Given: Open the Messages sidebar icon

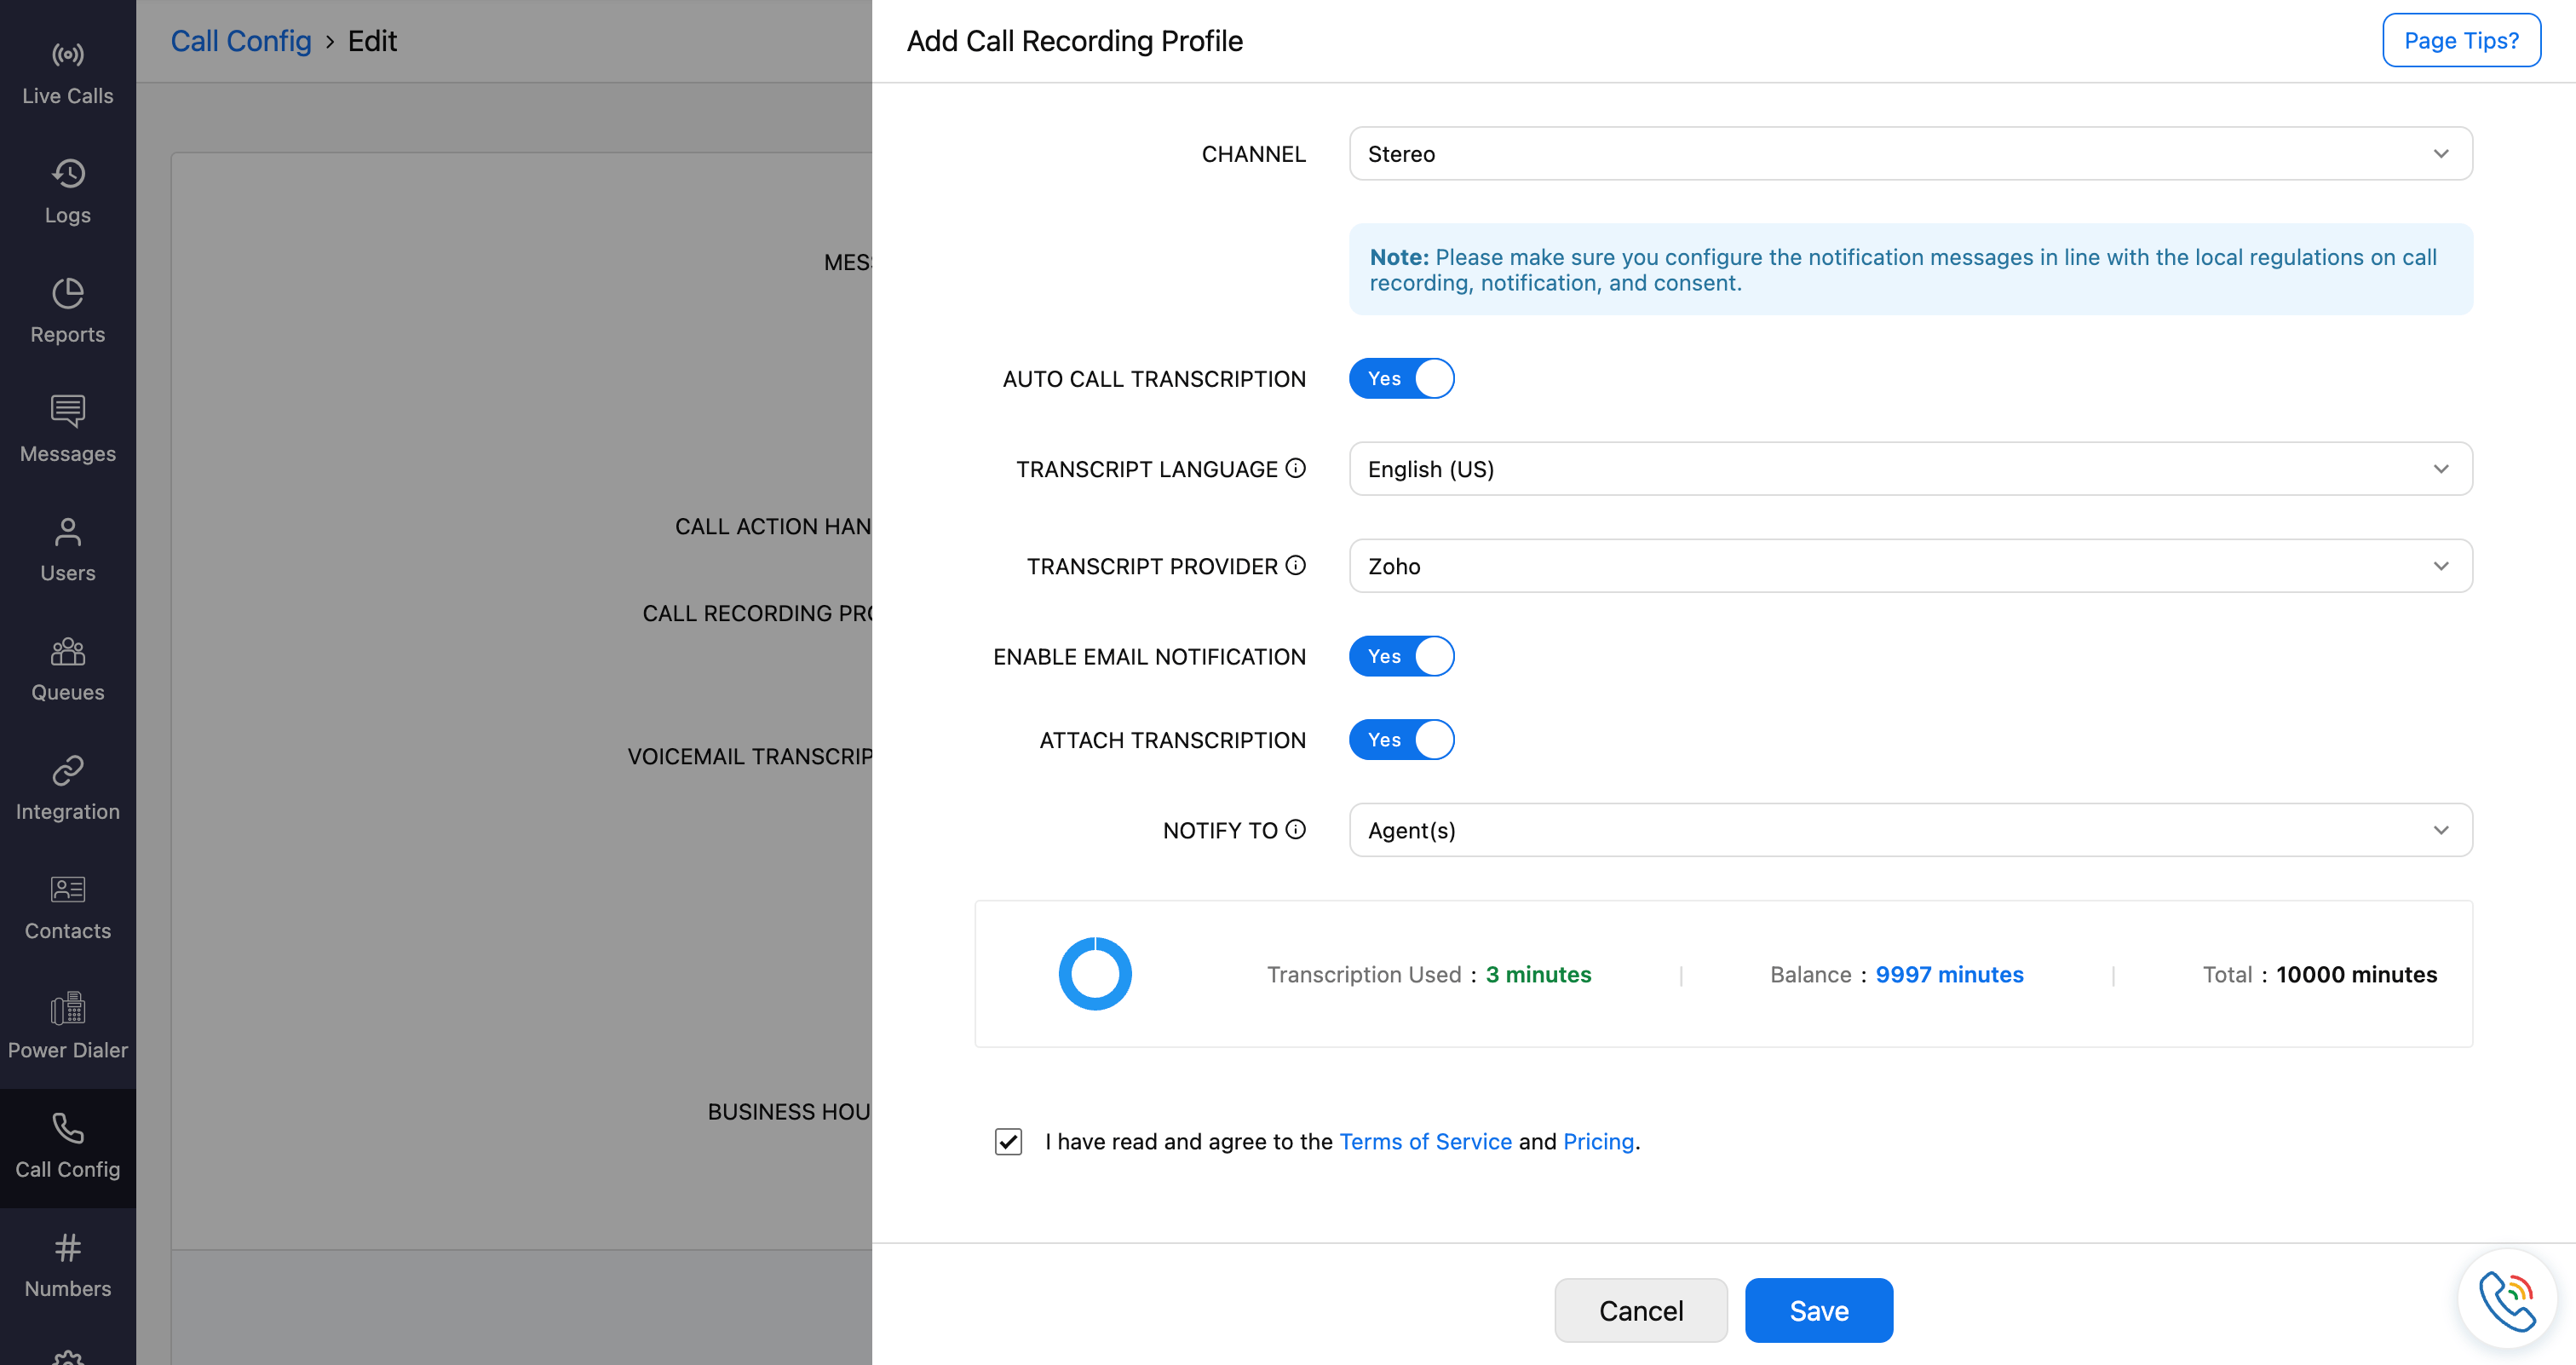Looking at the screenshot, I should [x=67, y=411].
